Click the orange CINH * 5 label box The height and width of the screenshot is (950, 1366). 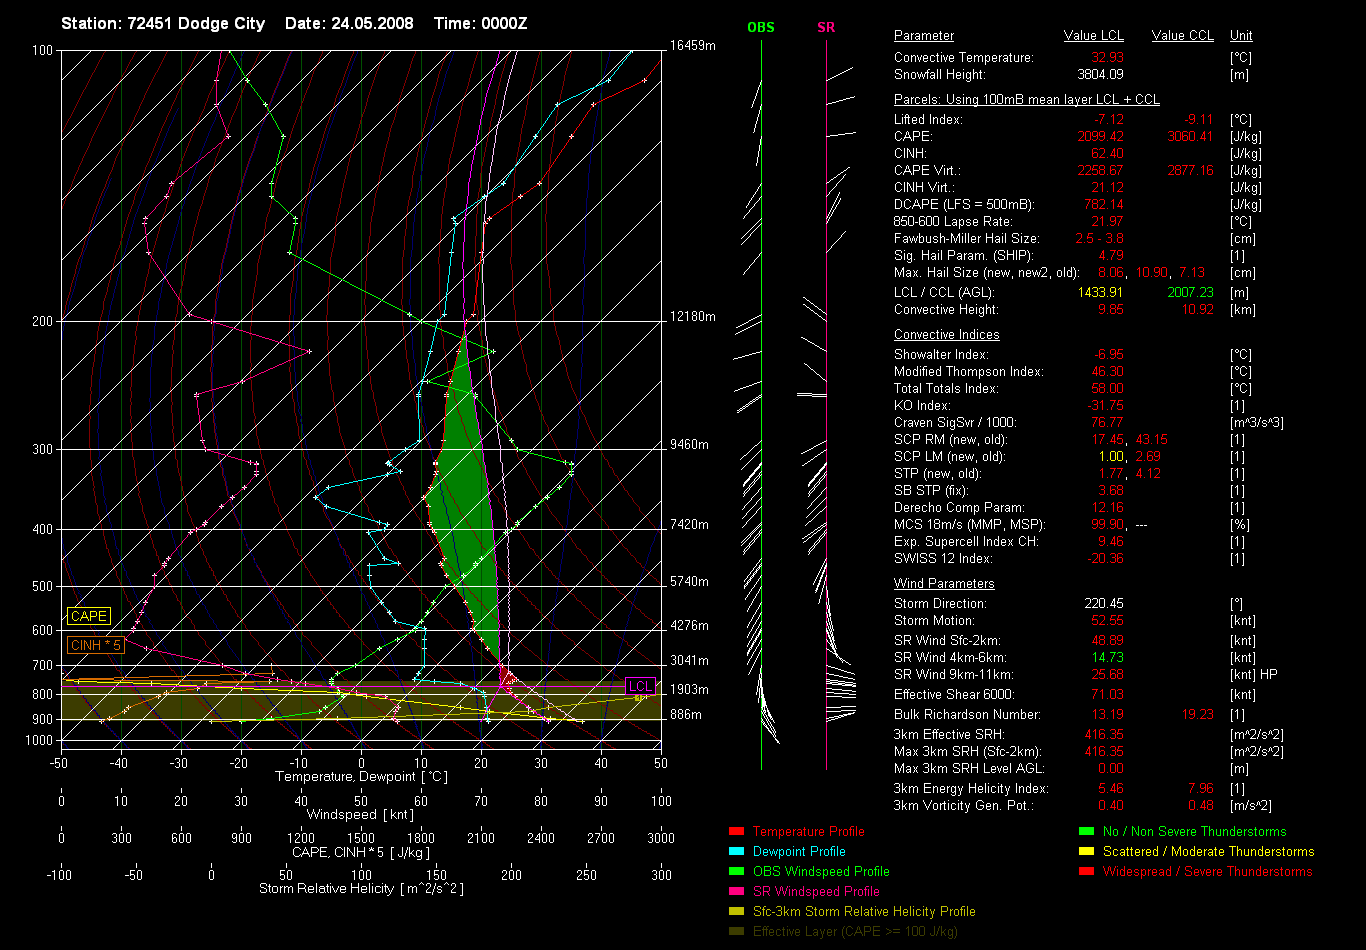[x=96, y=646]
